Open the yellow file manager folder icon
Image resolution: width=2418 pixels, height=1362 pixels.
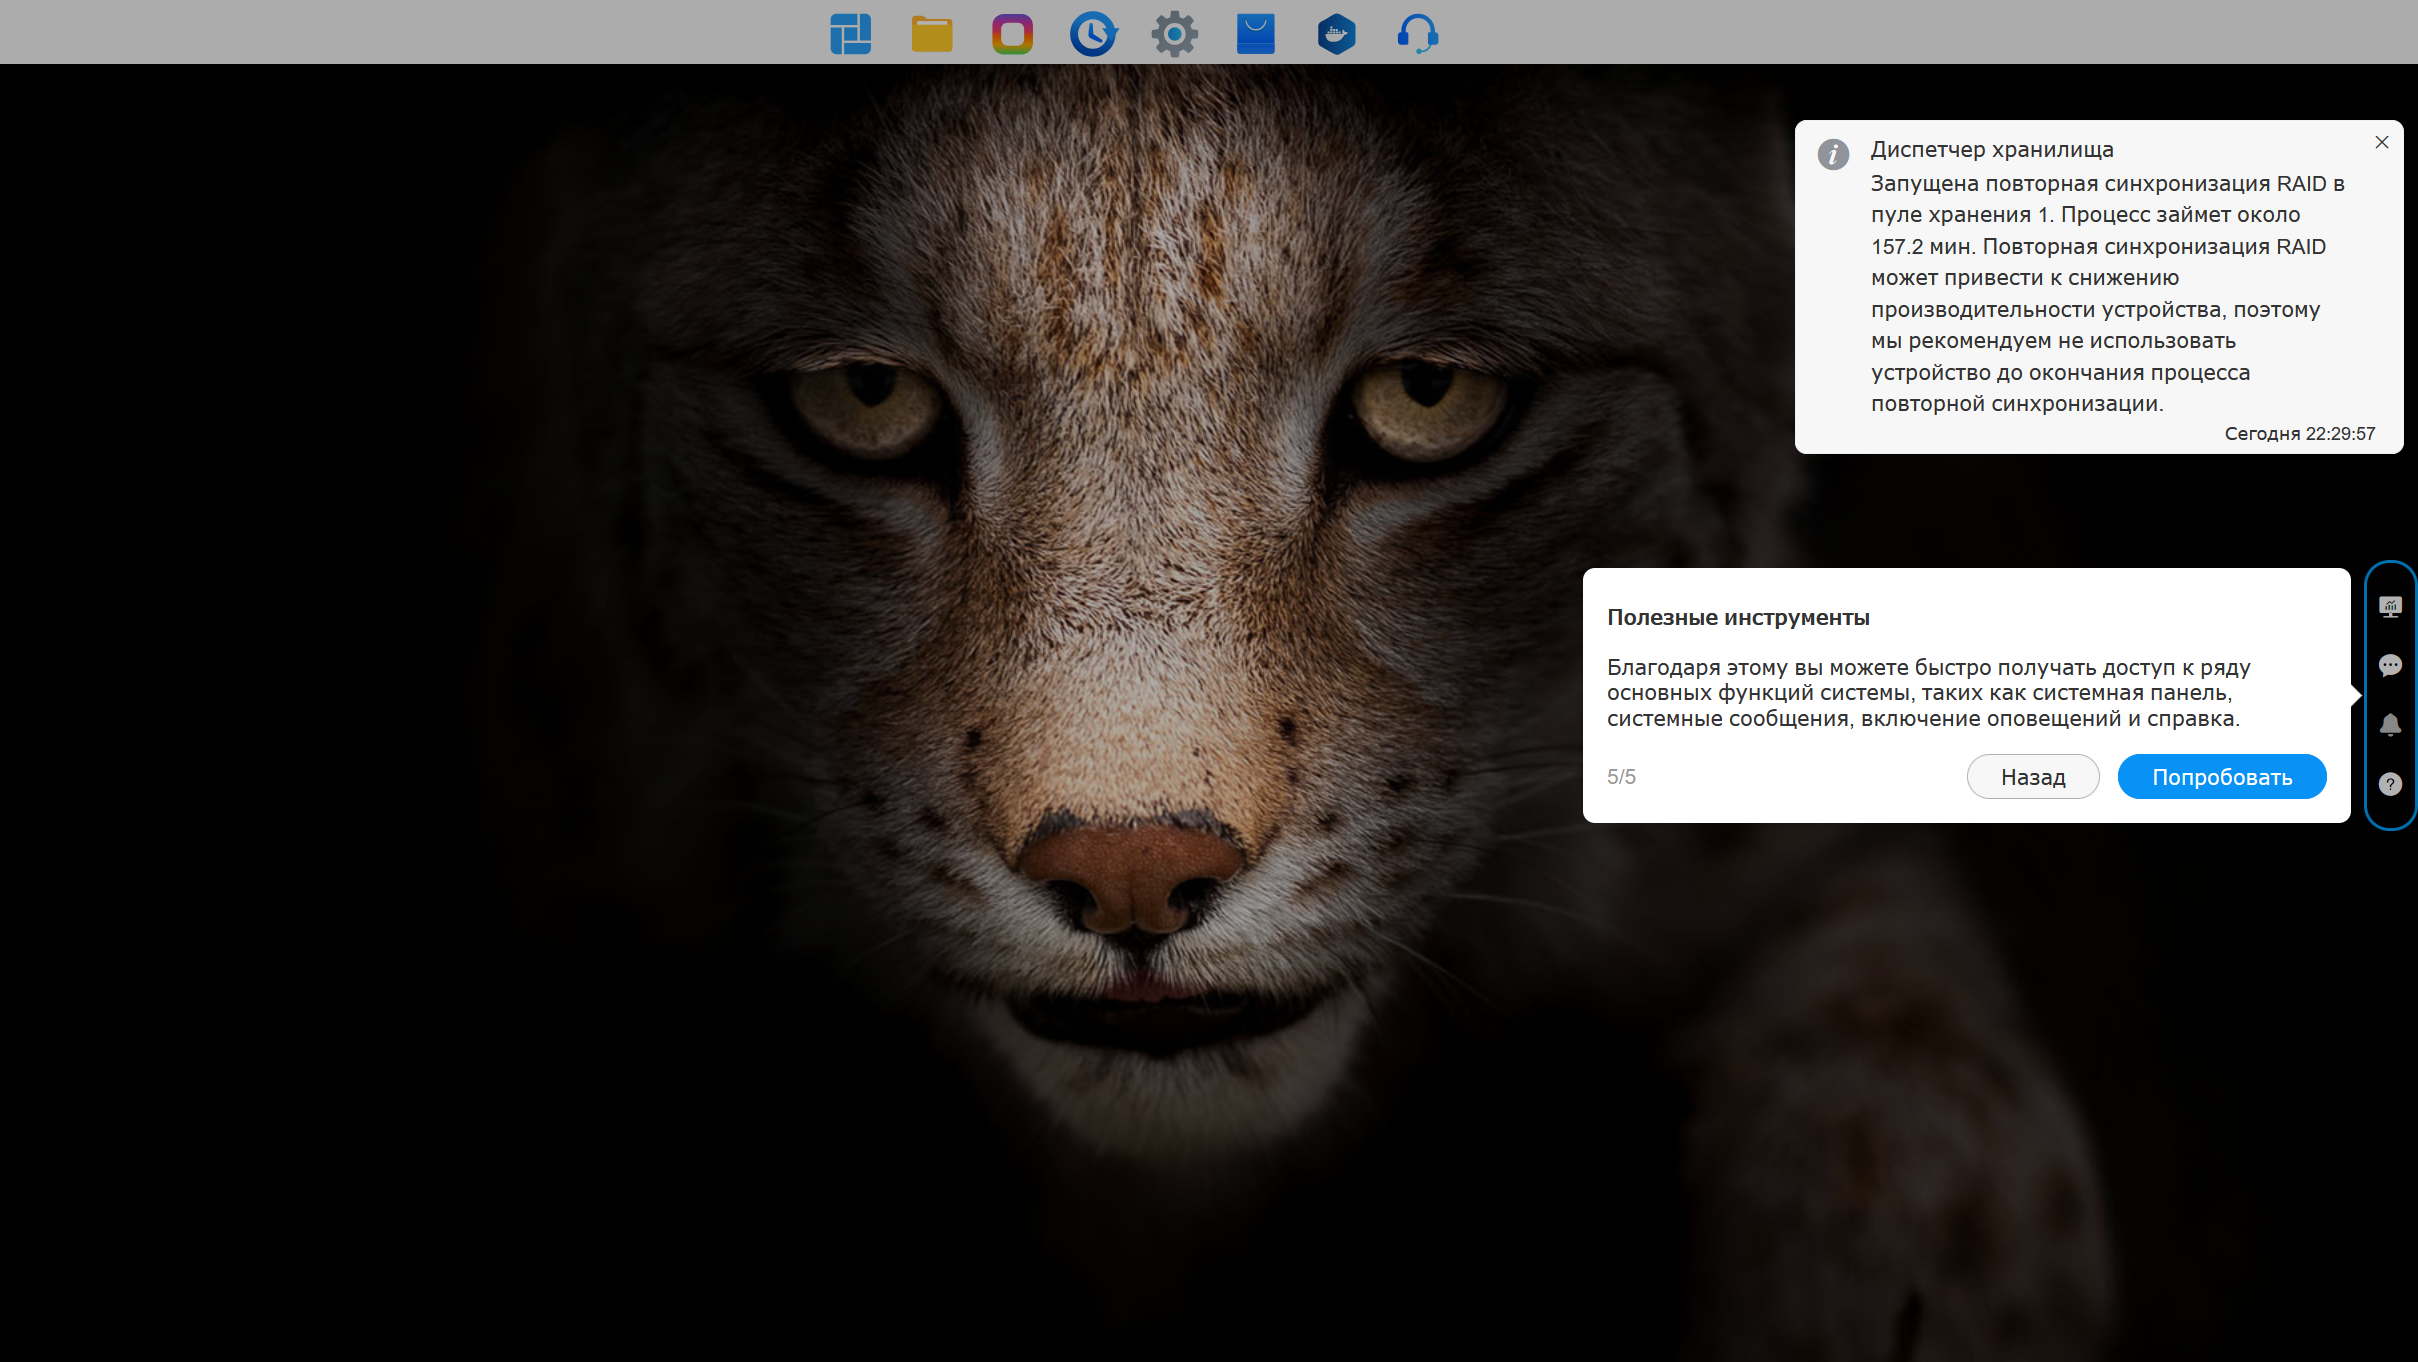coord(931,34)
